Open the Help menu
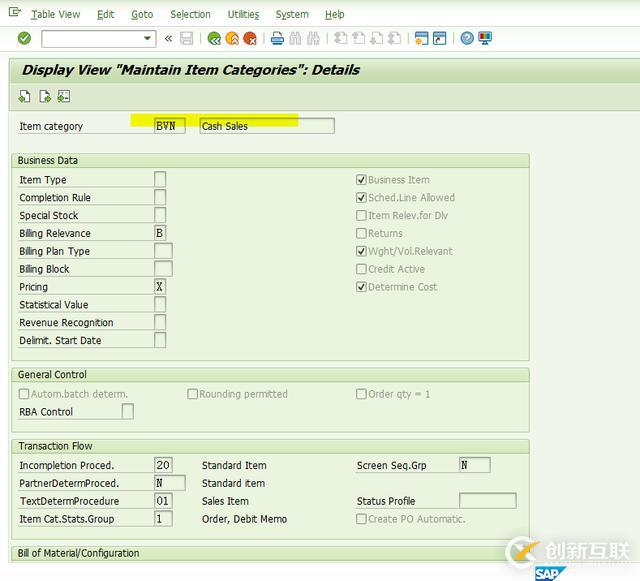The height and width of the screenshot is (581, 640). [335, 15]
